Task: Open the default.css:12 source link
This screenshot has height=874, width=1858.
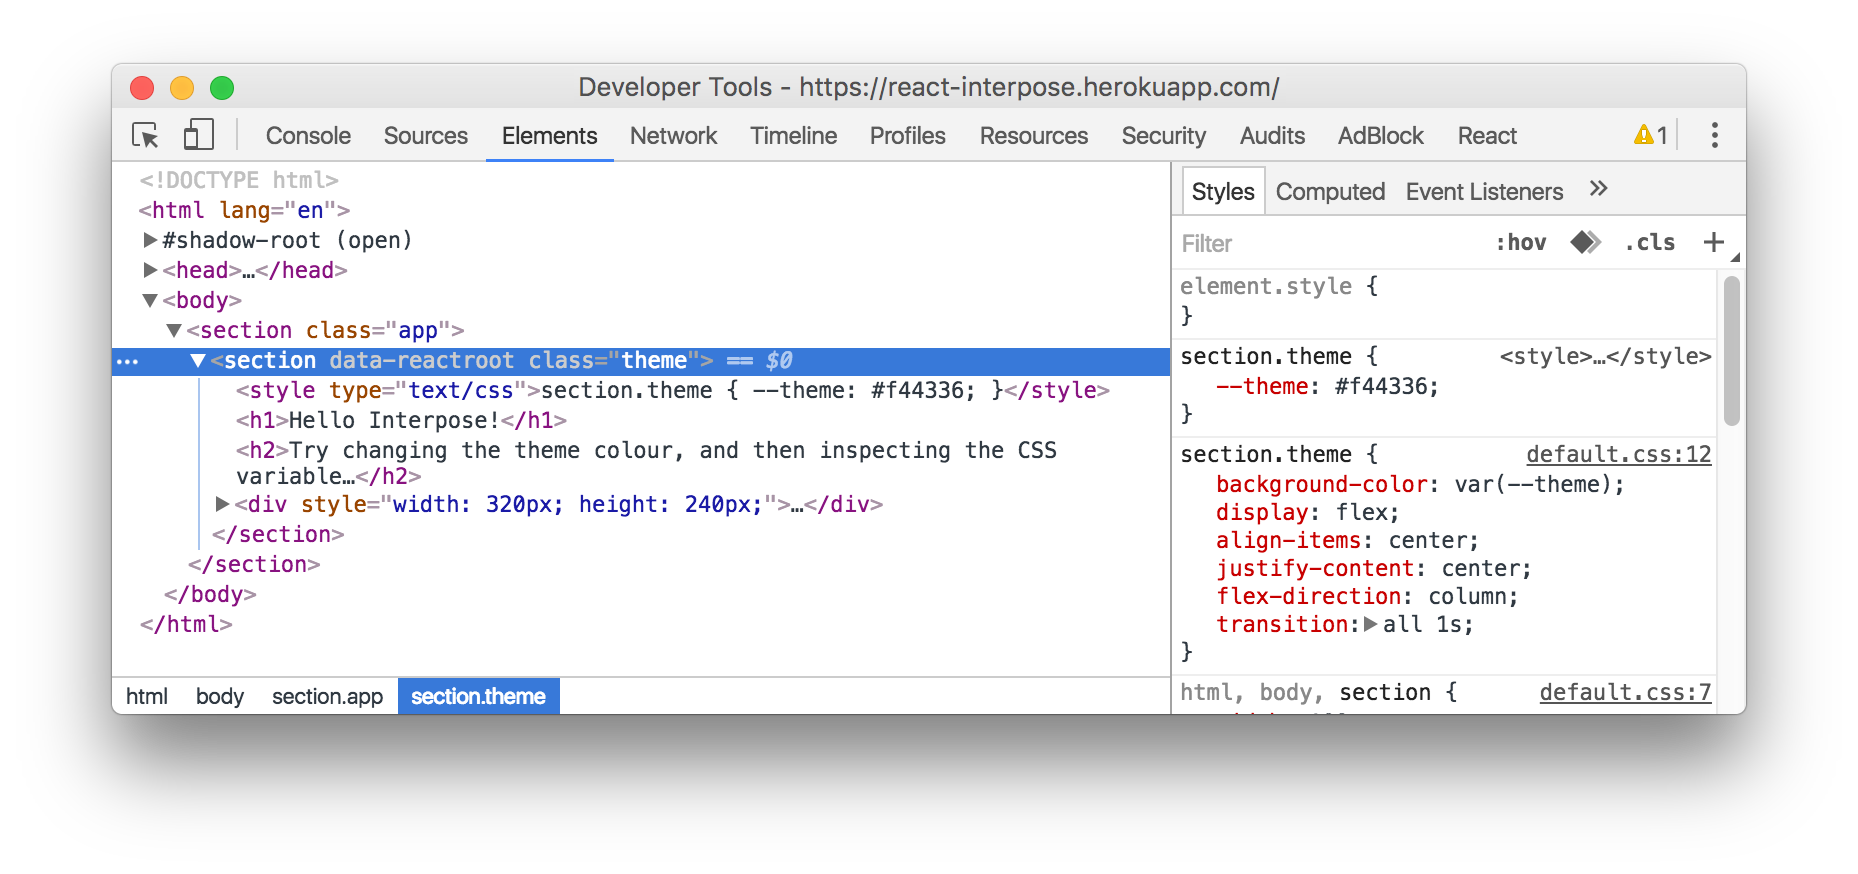Action: 1618,454
